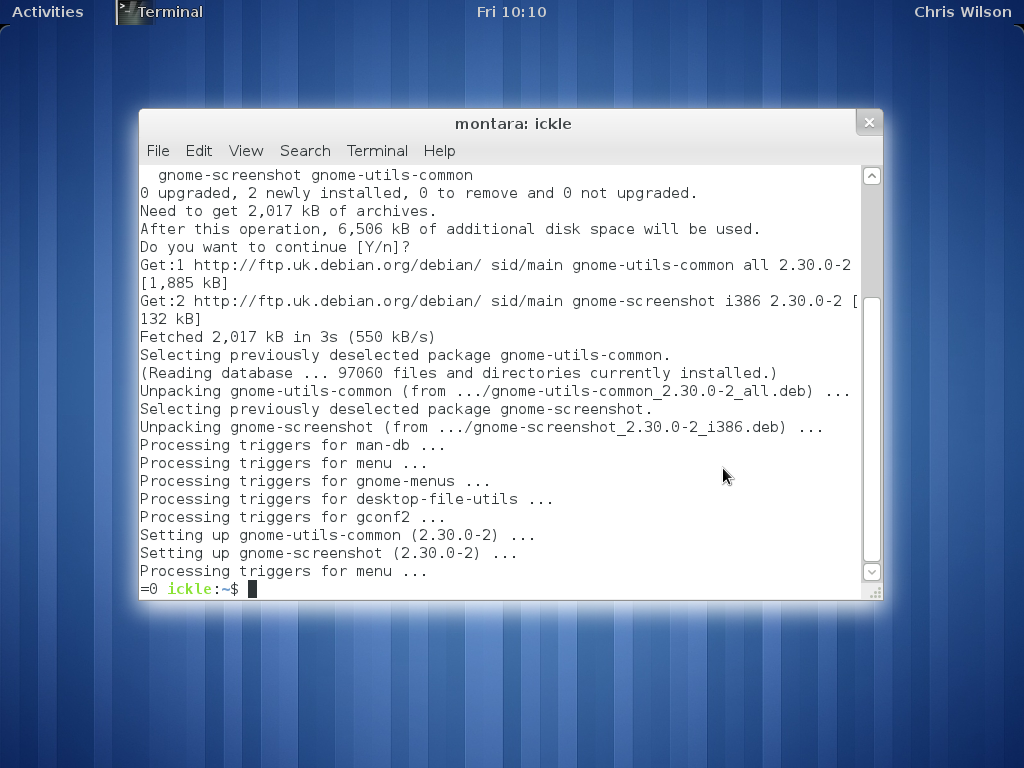
Task: Click the scrollbar trough above the thumb
Action: click(871, 240)
